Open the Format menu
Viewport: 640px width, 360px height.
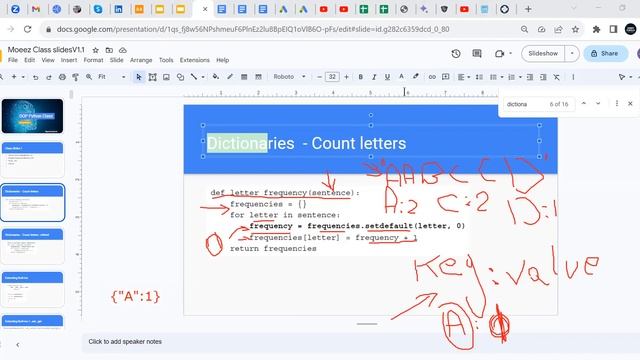tap(93, 60)
